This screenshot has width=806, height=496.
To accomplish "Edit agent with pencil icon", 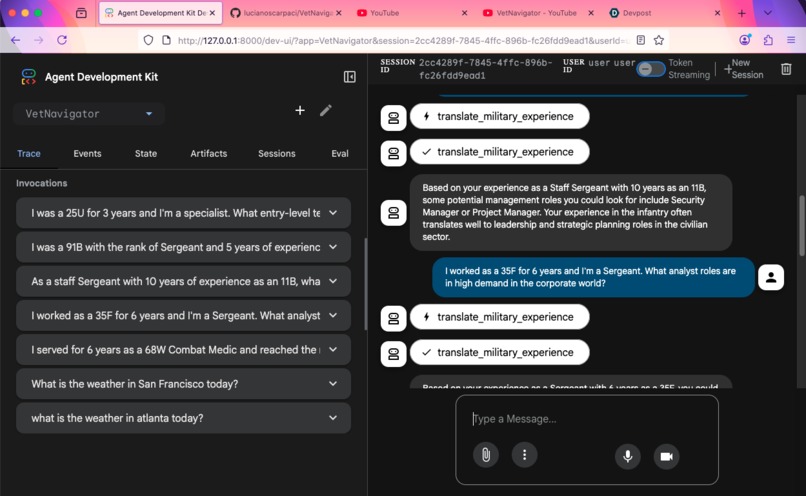I will [x=326, y=111].
